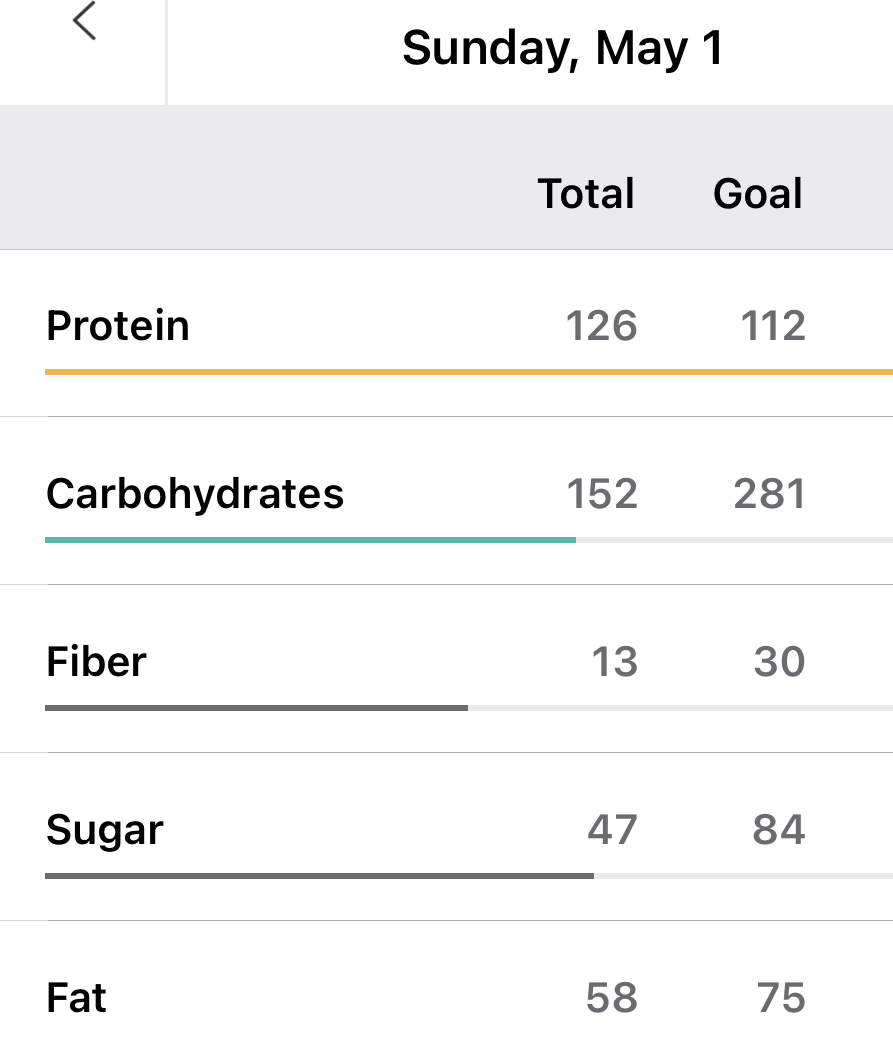Image resolution: width=893 pixels, height=1037 pixels.
Task: Select the Total column header
Action: (586, 194)
